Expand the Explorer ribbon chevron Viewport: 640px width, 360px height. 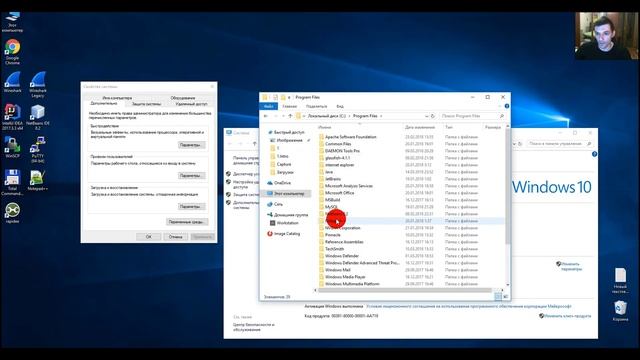coord(500,106)
